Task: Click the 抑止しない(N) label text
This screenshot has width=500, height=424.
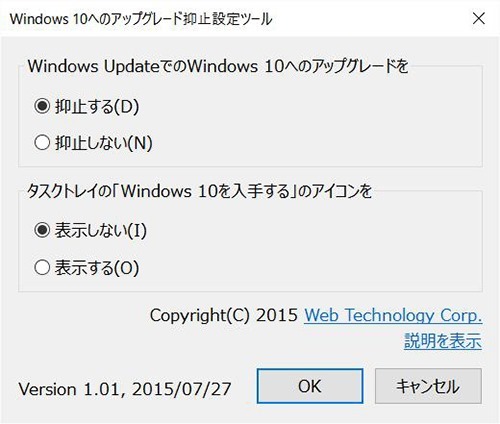Action: [104, 143]
